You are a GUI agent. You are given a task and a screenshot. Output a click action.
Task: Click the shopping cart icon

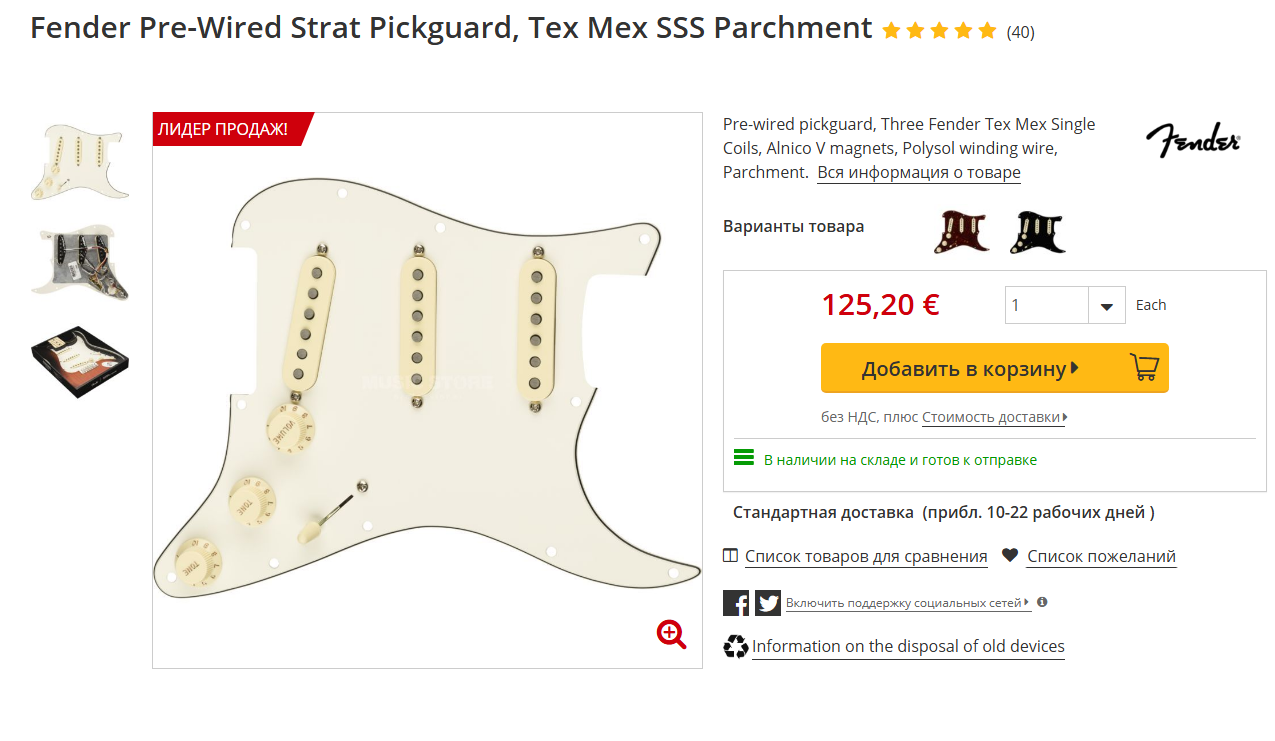pyautogui.click(x=1144, y=368)
